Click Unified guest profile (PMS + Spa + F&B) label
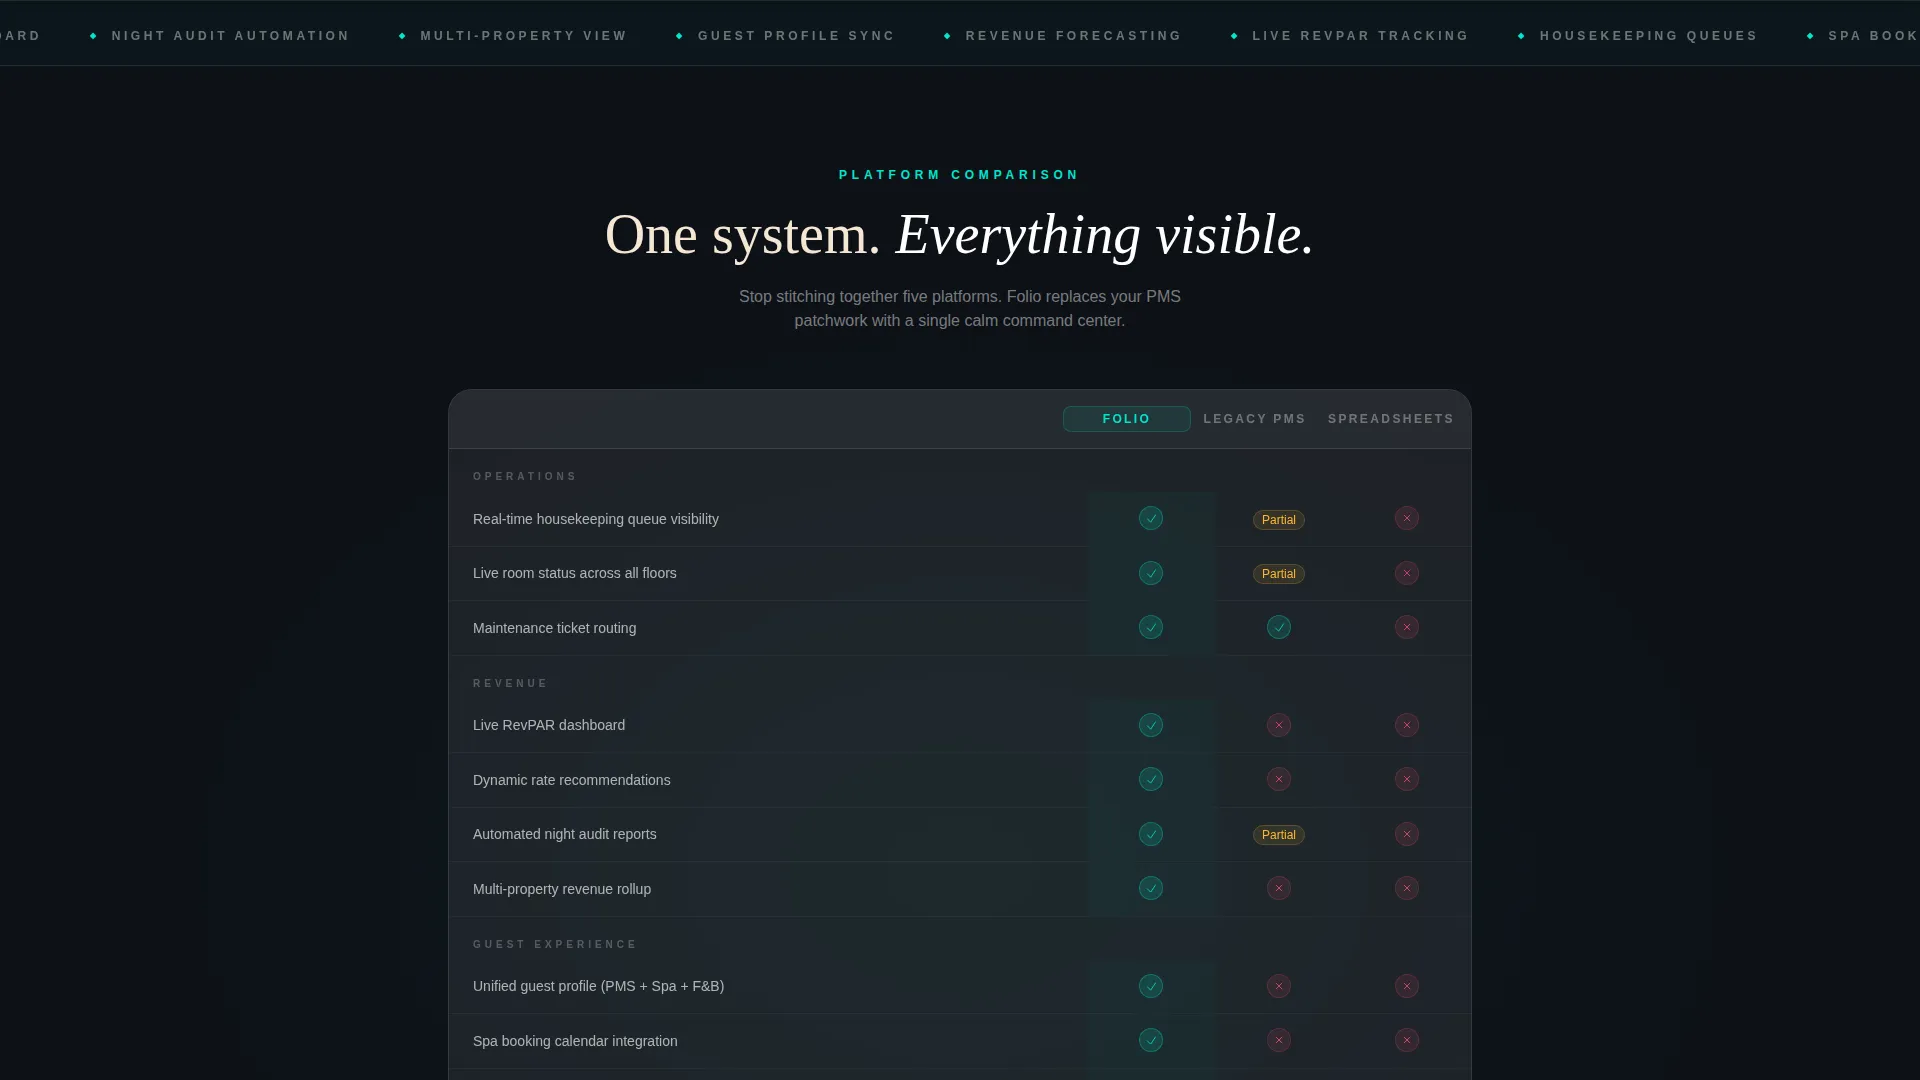The width and height of the screenshot is (1920, 1080). tap(599, 986)
